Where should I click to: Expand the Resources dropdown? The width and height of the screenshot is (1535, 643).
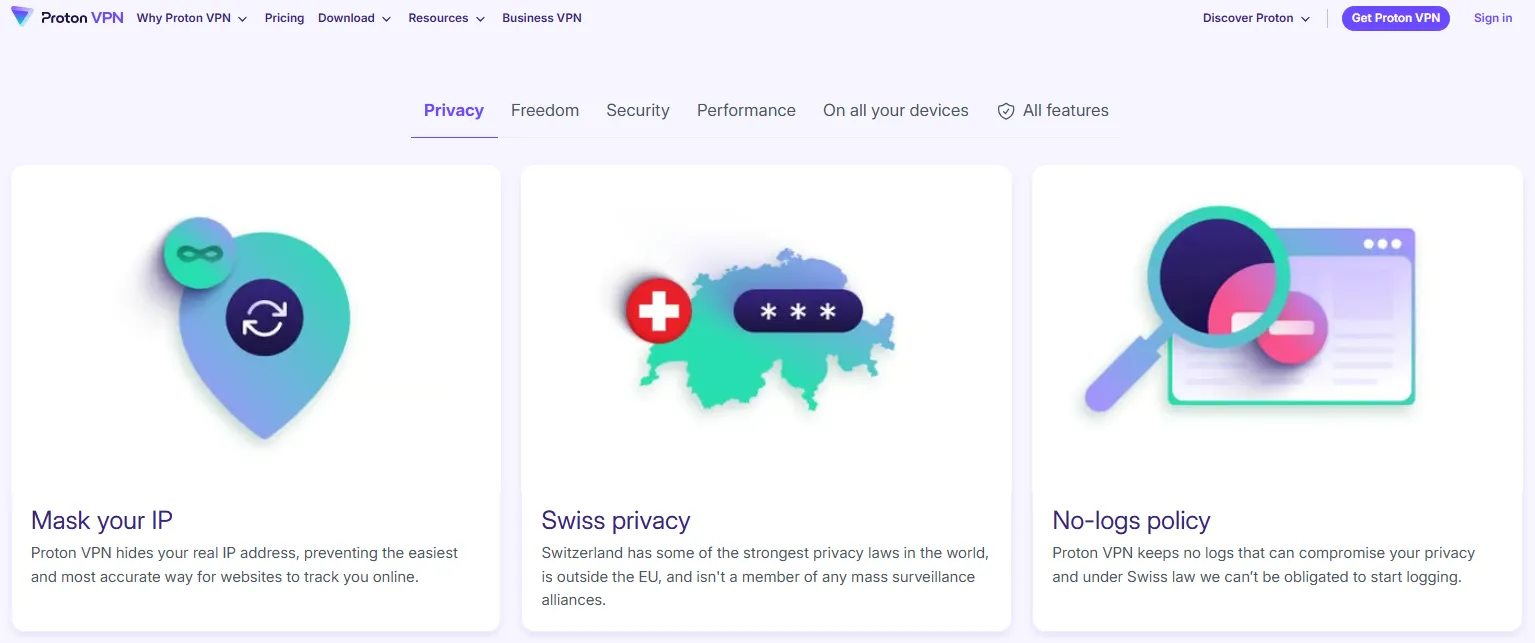446,18
